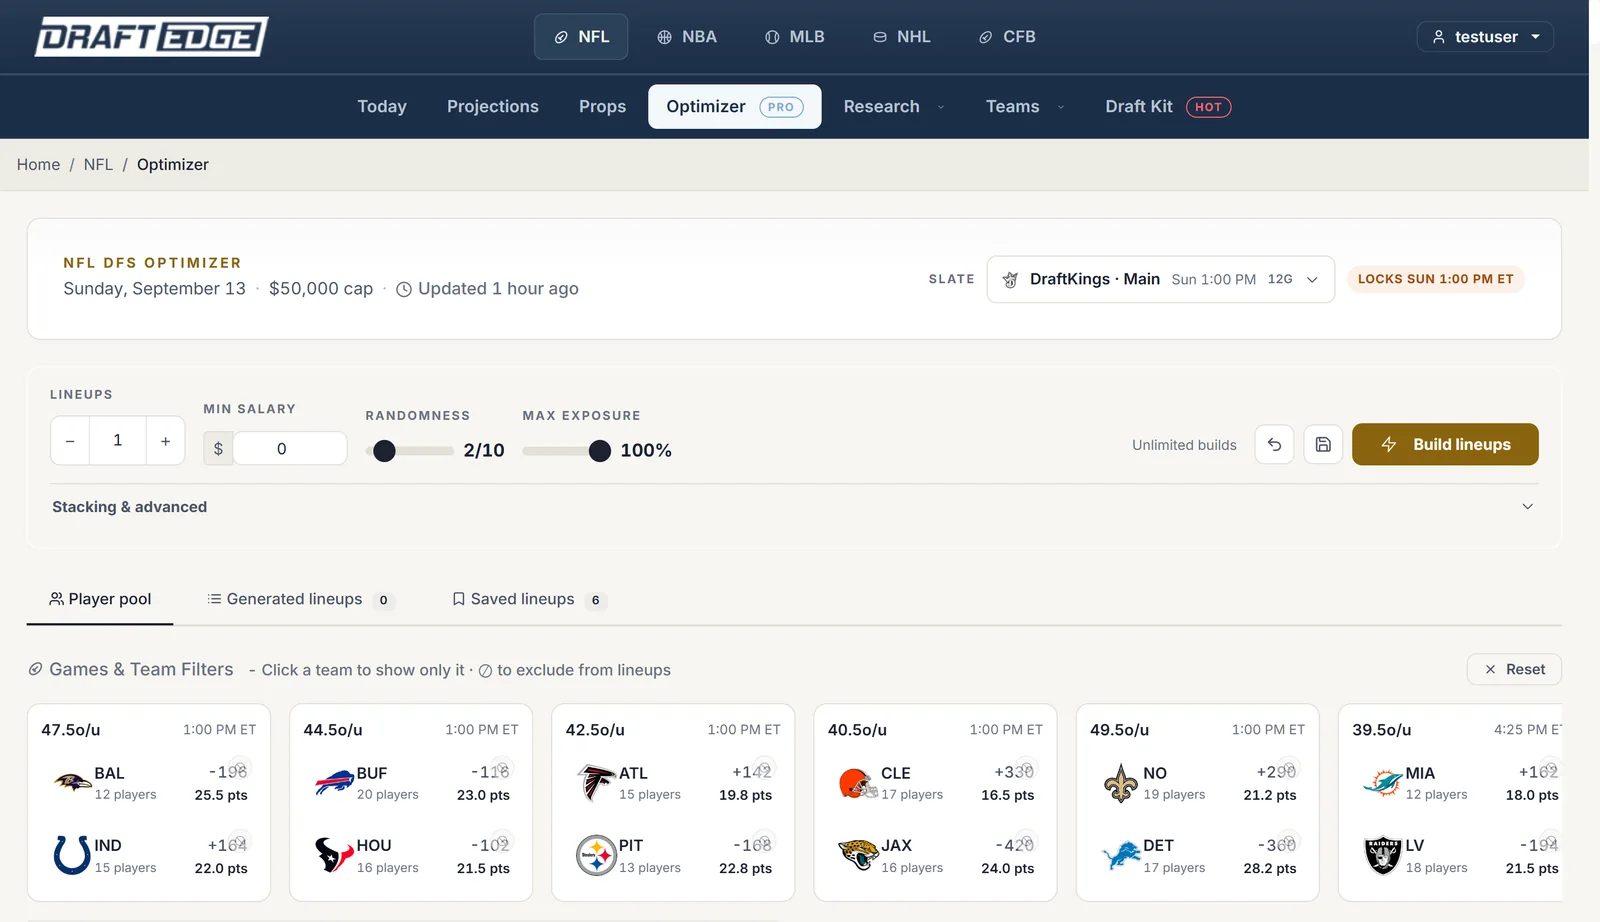Expand the Teams menu
Screen dimensions: 1600x922
coord(1025,106)
